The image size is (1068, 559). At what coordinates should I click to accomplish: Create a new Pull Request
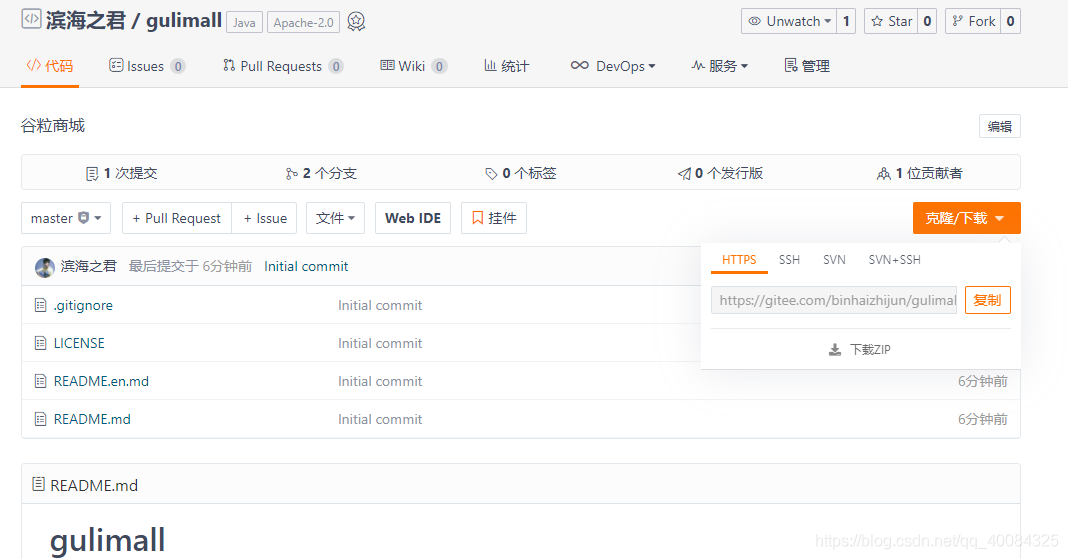pyautogui.click(x=177, y=218)
